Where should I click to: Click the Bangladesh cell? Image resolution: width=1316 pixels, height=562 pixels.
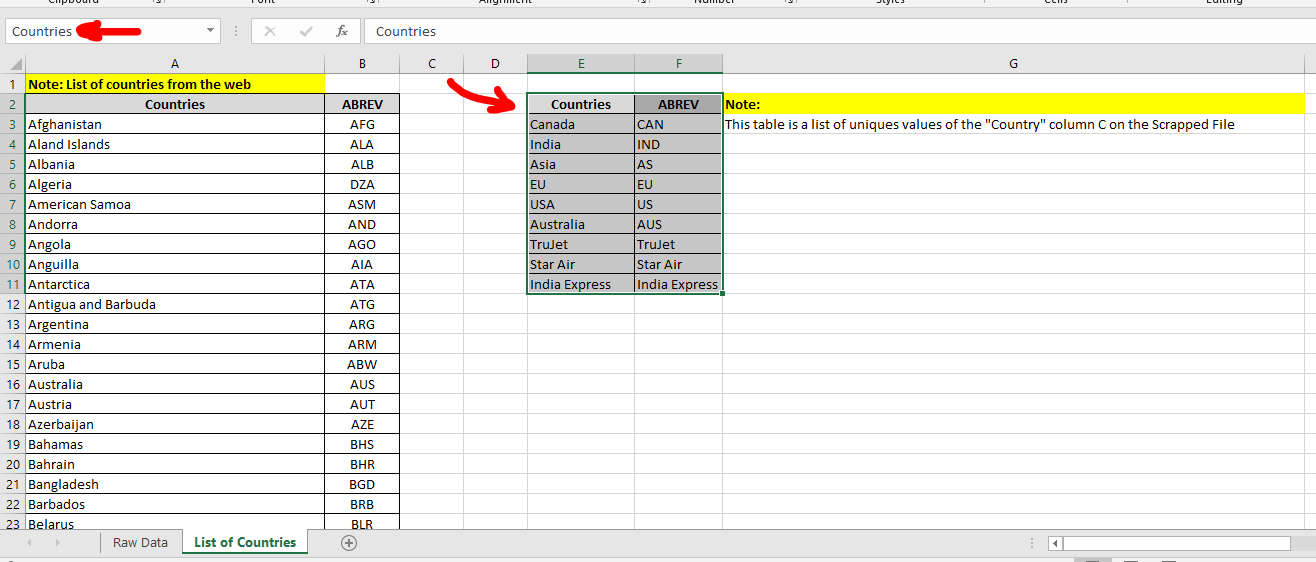click(175, 484)
